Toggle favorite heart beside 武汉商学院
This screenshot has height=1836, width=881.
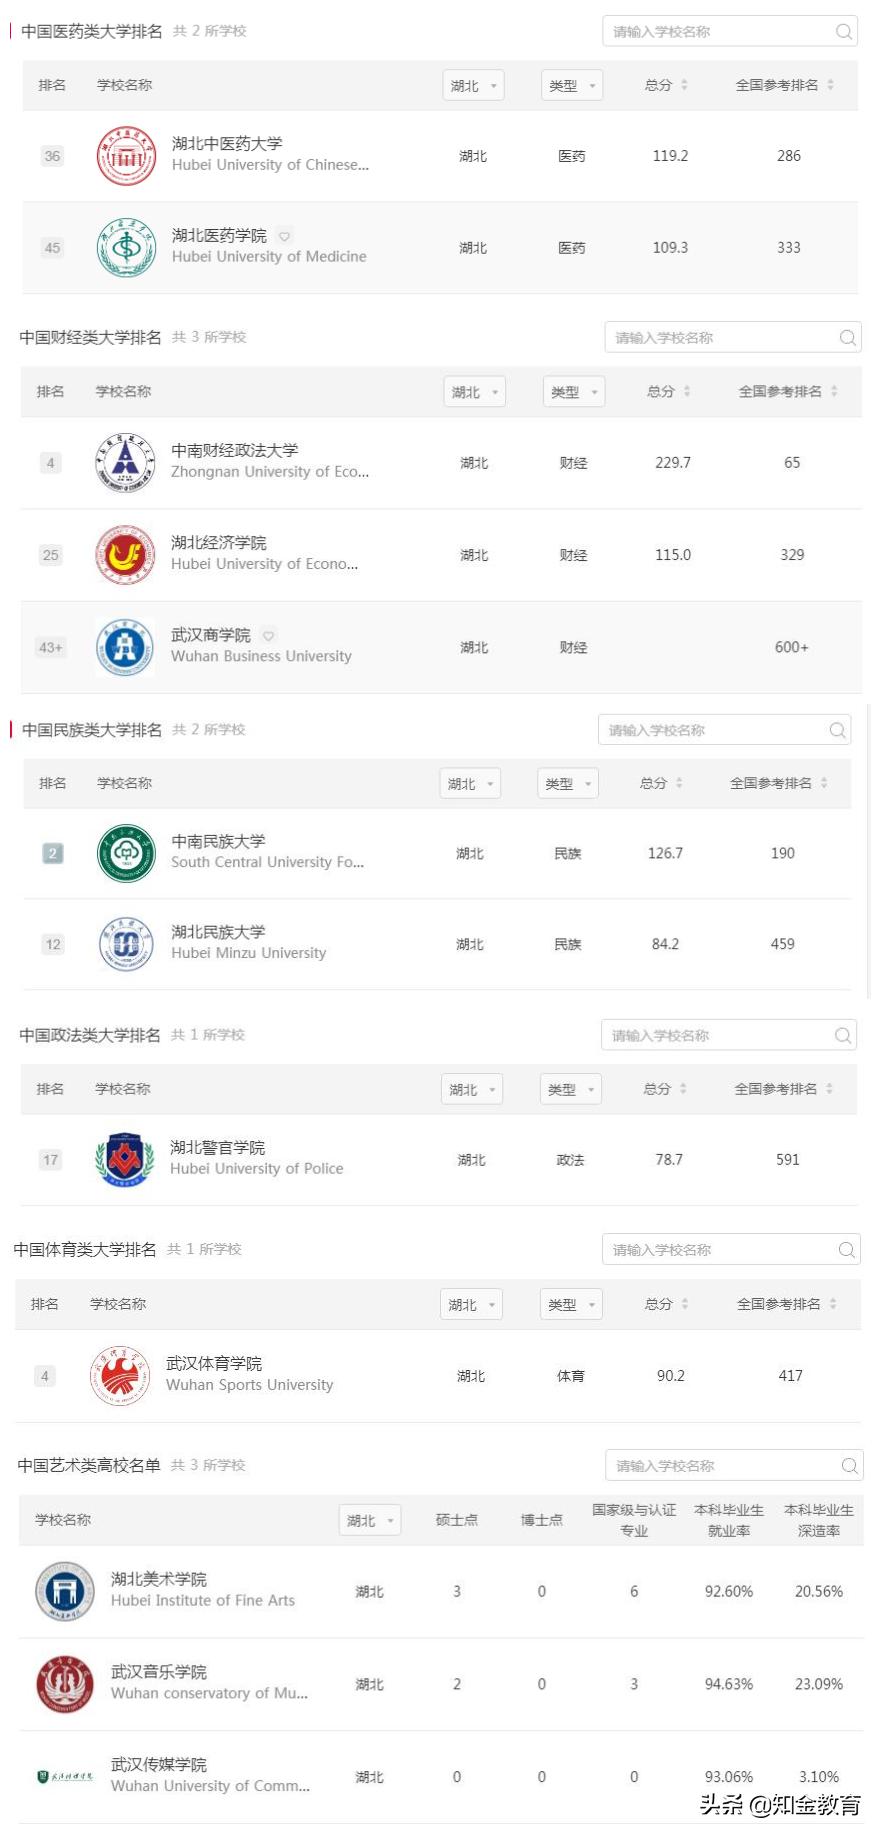pyautogui.click(x=268, y=635)
